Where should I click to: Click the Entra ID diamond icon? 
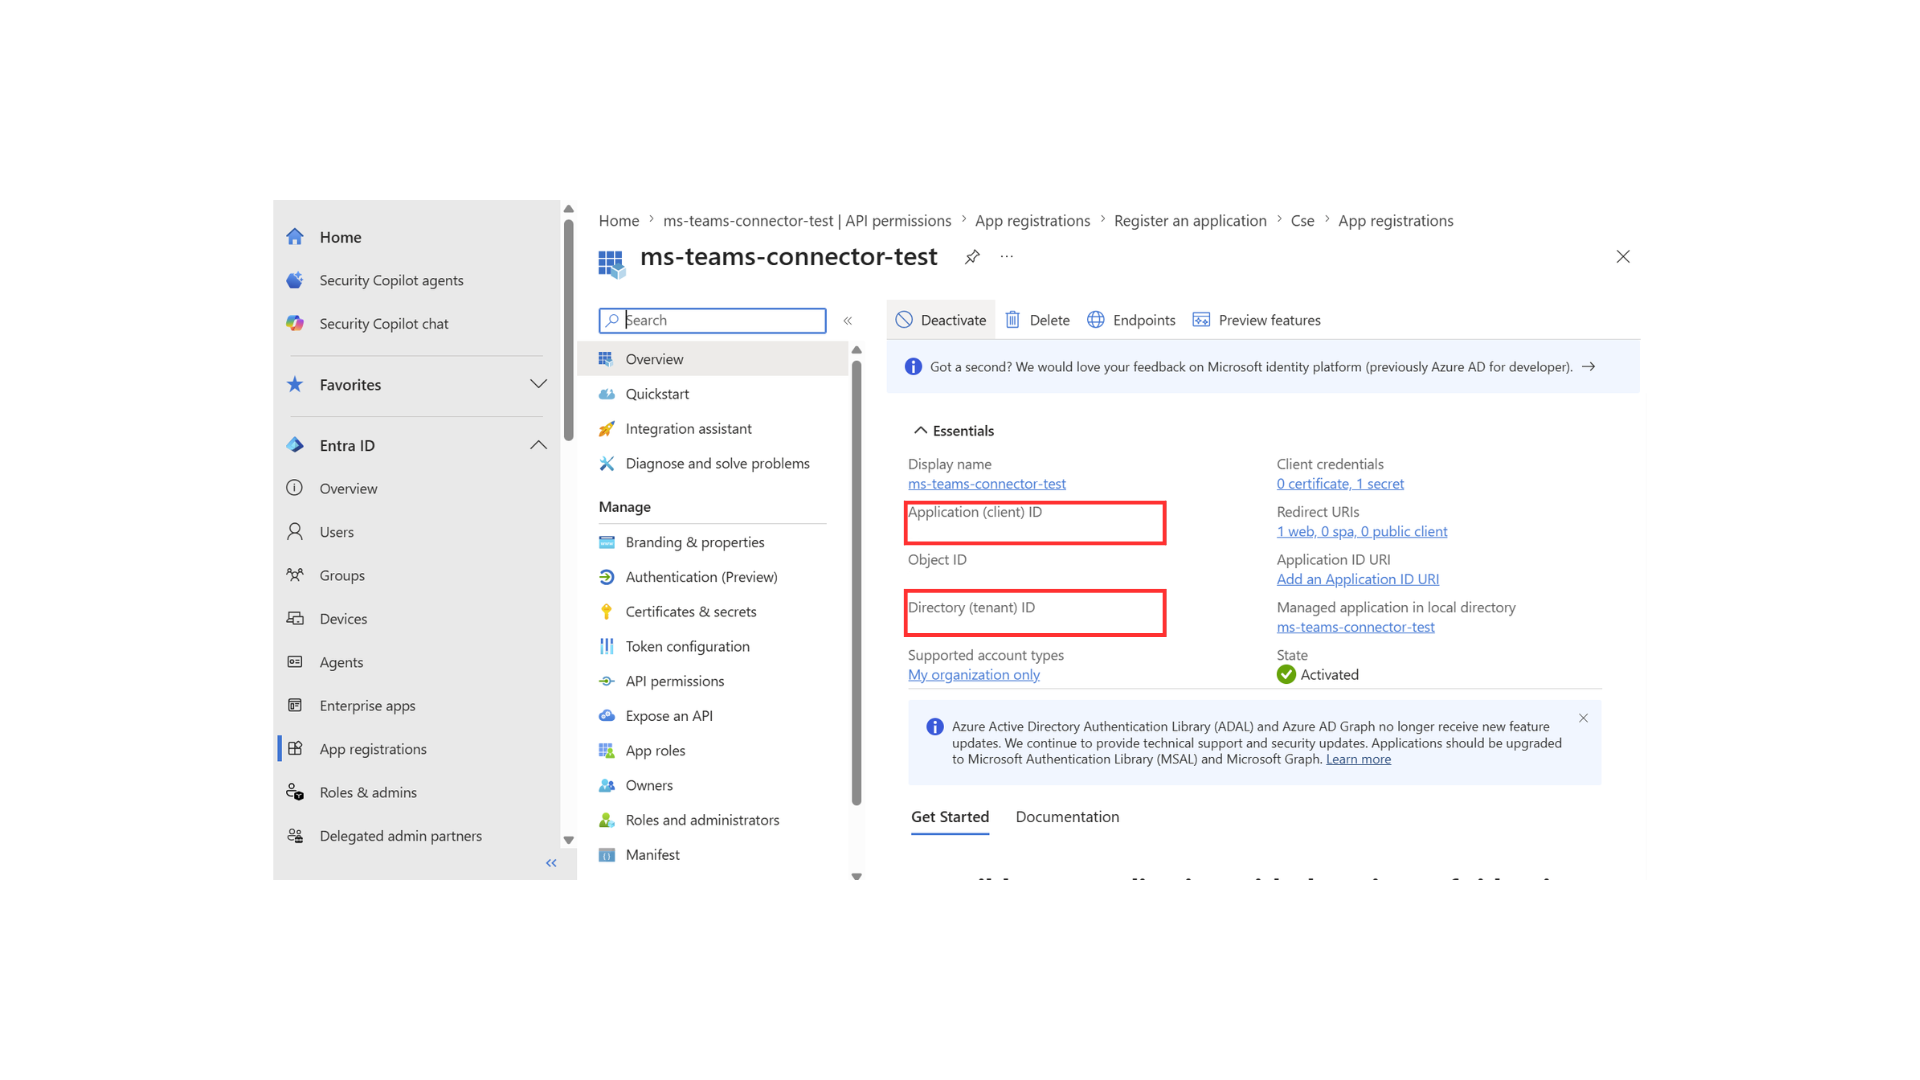click(295, 445)
